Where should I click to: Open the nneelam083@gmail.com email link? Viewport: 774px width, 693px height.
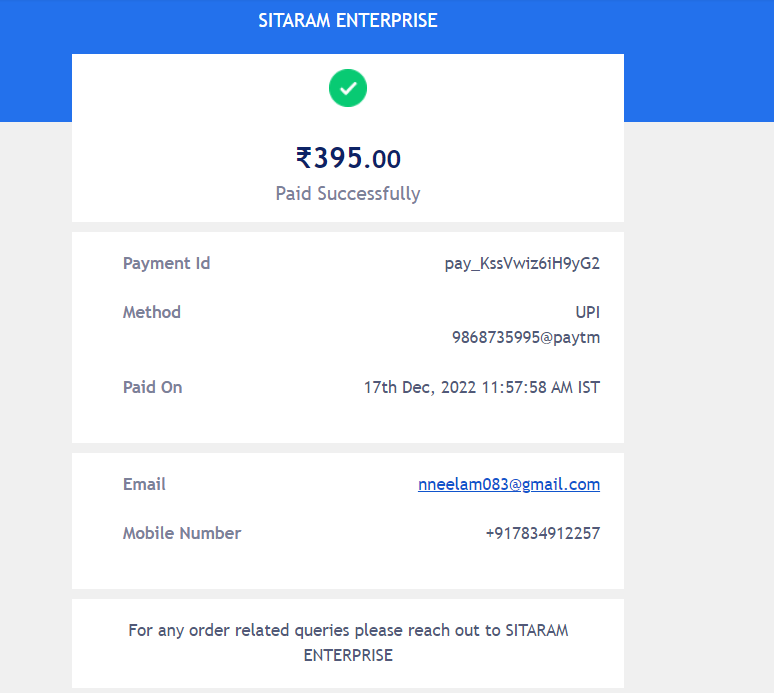509,485
